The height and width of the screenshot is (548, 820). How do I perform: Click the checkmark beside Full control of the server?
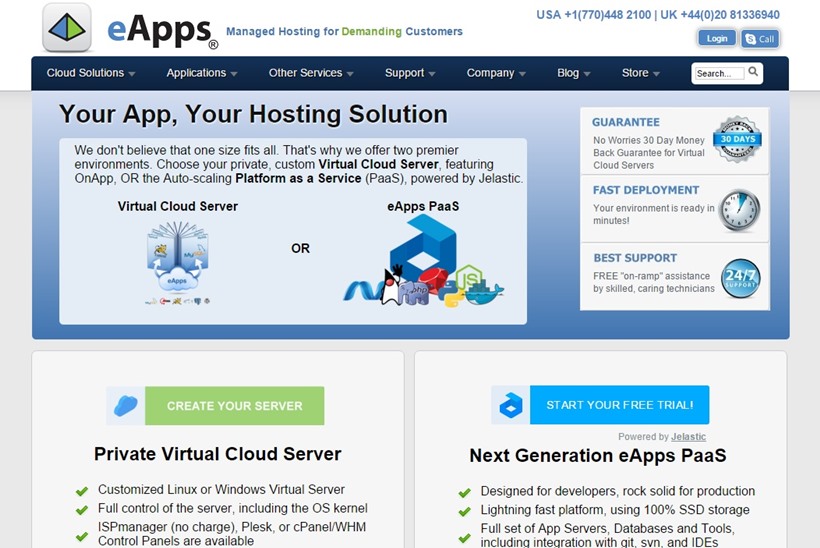tap(82, 510)
